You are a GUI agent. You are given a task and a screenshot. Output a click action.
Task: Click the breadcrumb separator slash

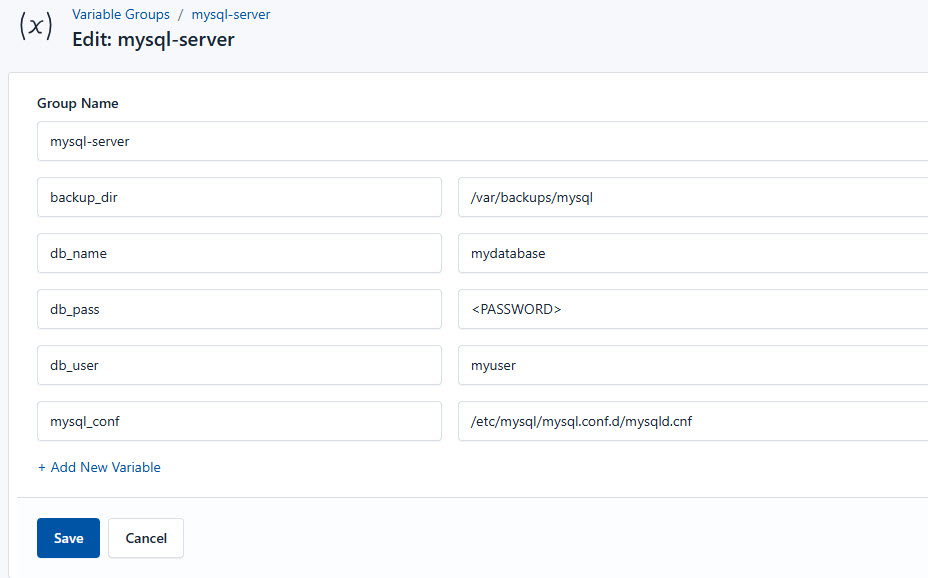pos(180,14)
